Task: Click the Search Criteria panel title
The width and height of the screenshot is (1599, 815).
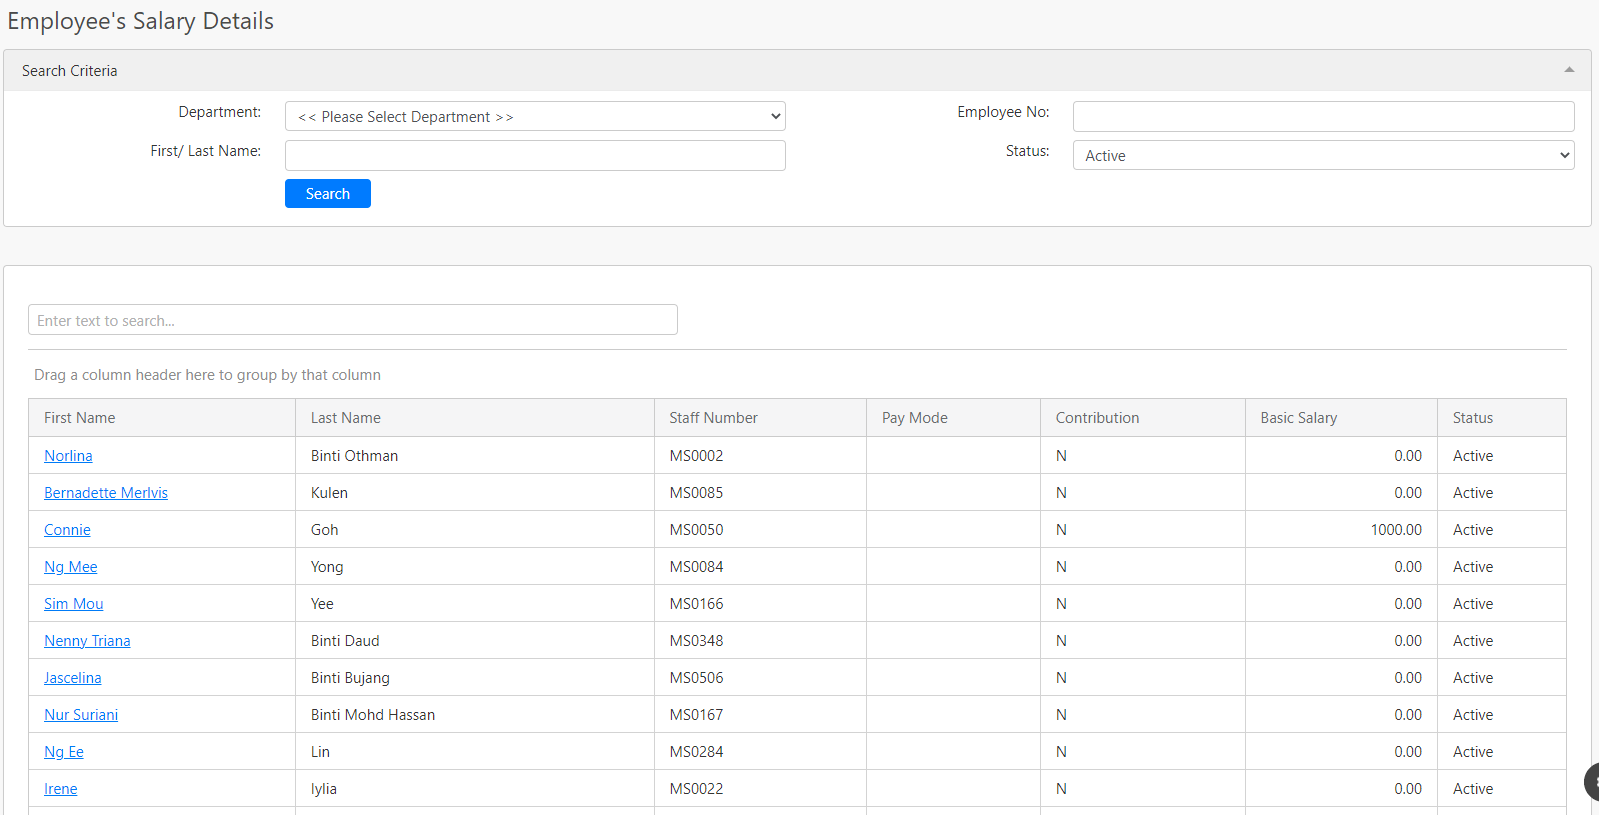Action: tap(70, 70)
